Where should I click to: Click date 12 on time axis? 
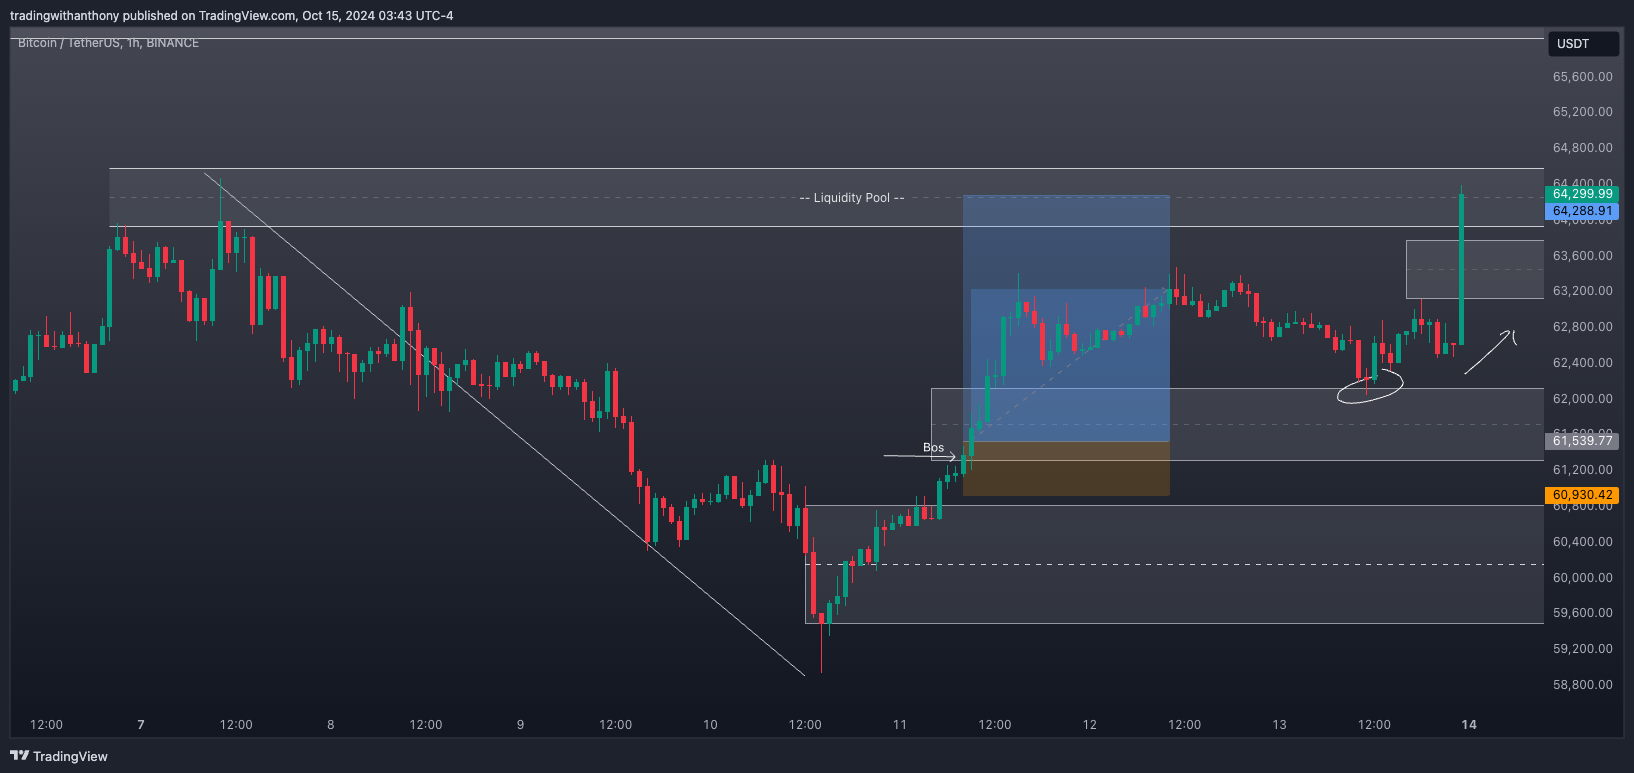pyautogui.click(x=1090, y=725)
